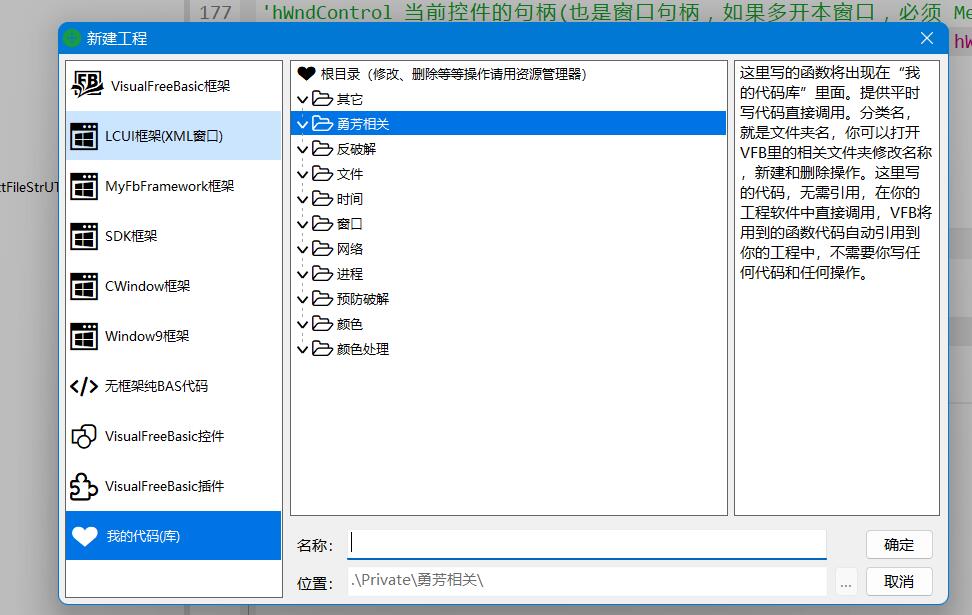
Task: Click the 确定 confirm button
Action: [899, 544]
